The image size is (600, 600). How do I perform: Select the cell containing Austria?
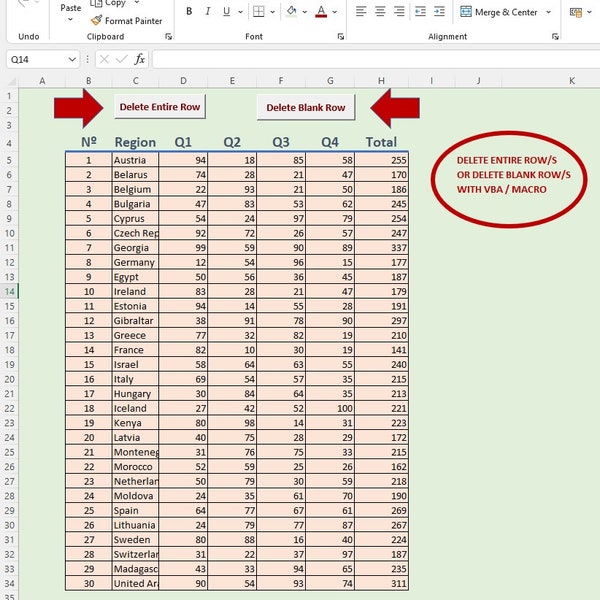(x=135, y=160)
